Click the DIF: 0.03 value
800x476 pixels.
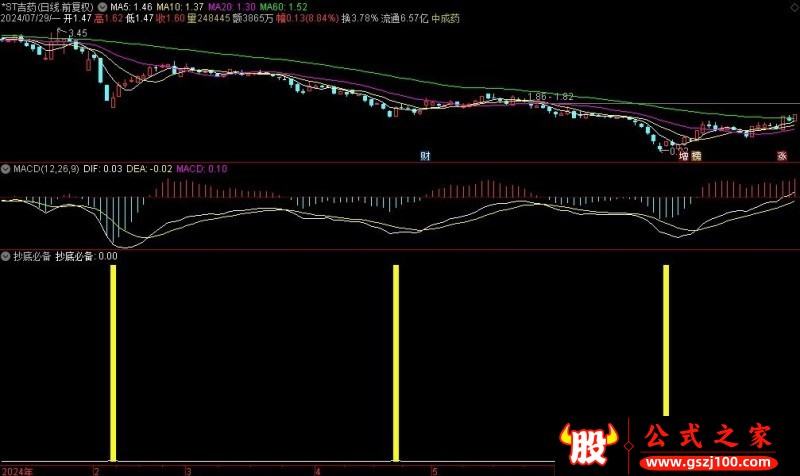[x=103, y=169]
